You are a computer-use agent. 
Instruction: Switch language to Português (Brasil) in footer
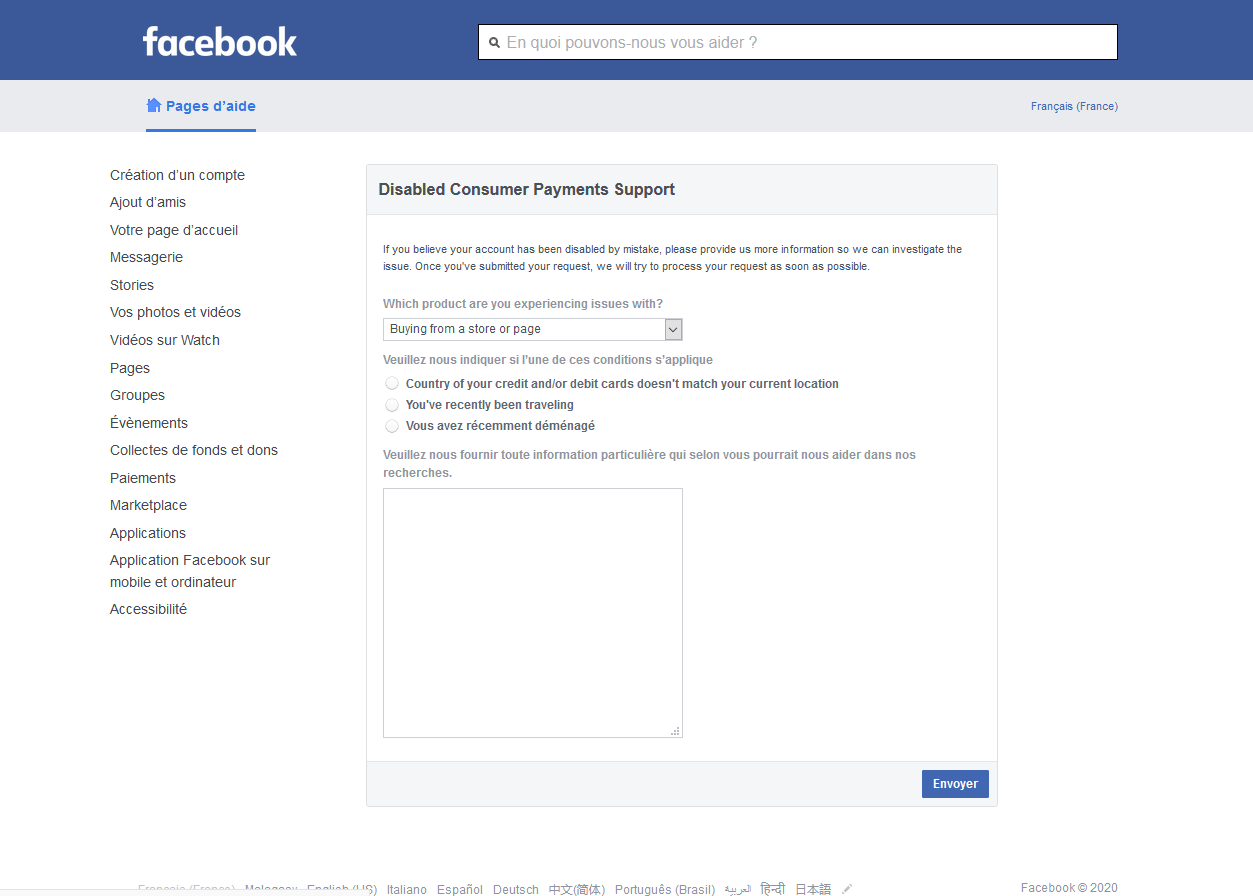665,889
